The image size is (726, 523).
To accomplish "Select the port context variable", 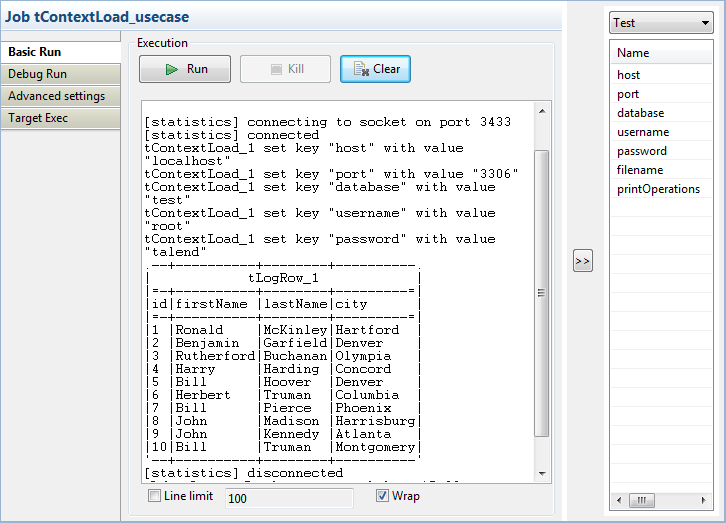I will [661, 94].
